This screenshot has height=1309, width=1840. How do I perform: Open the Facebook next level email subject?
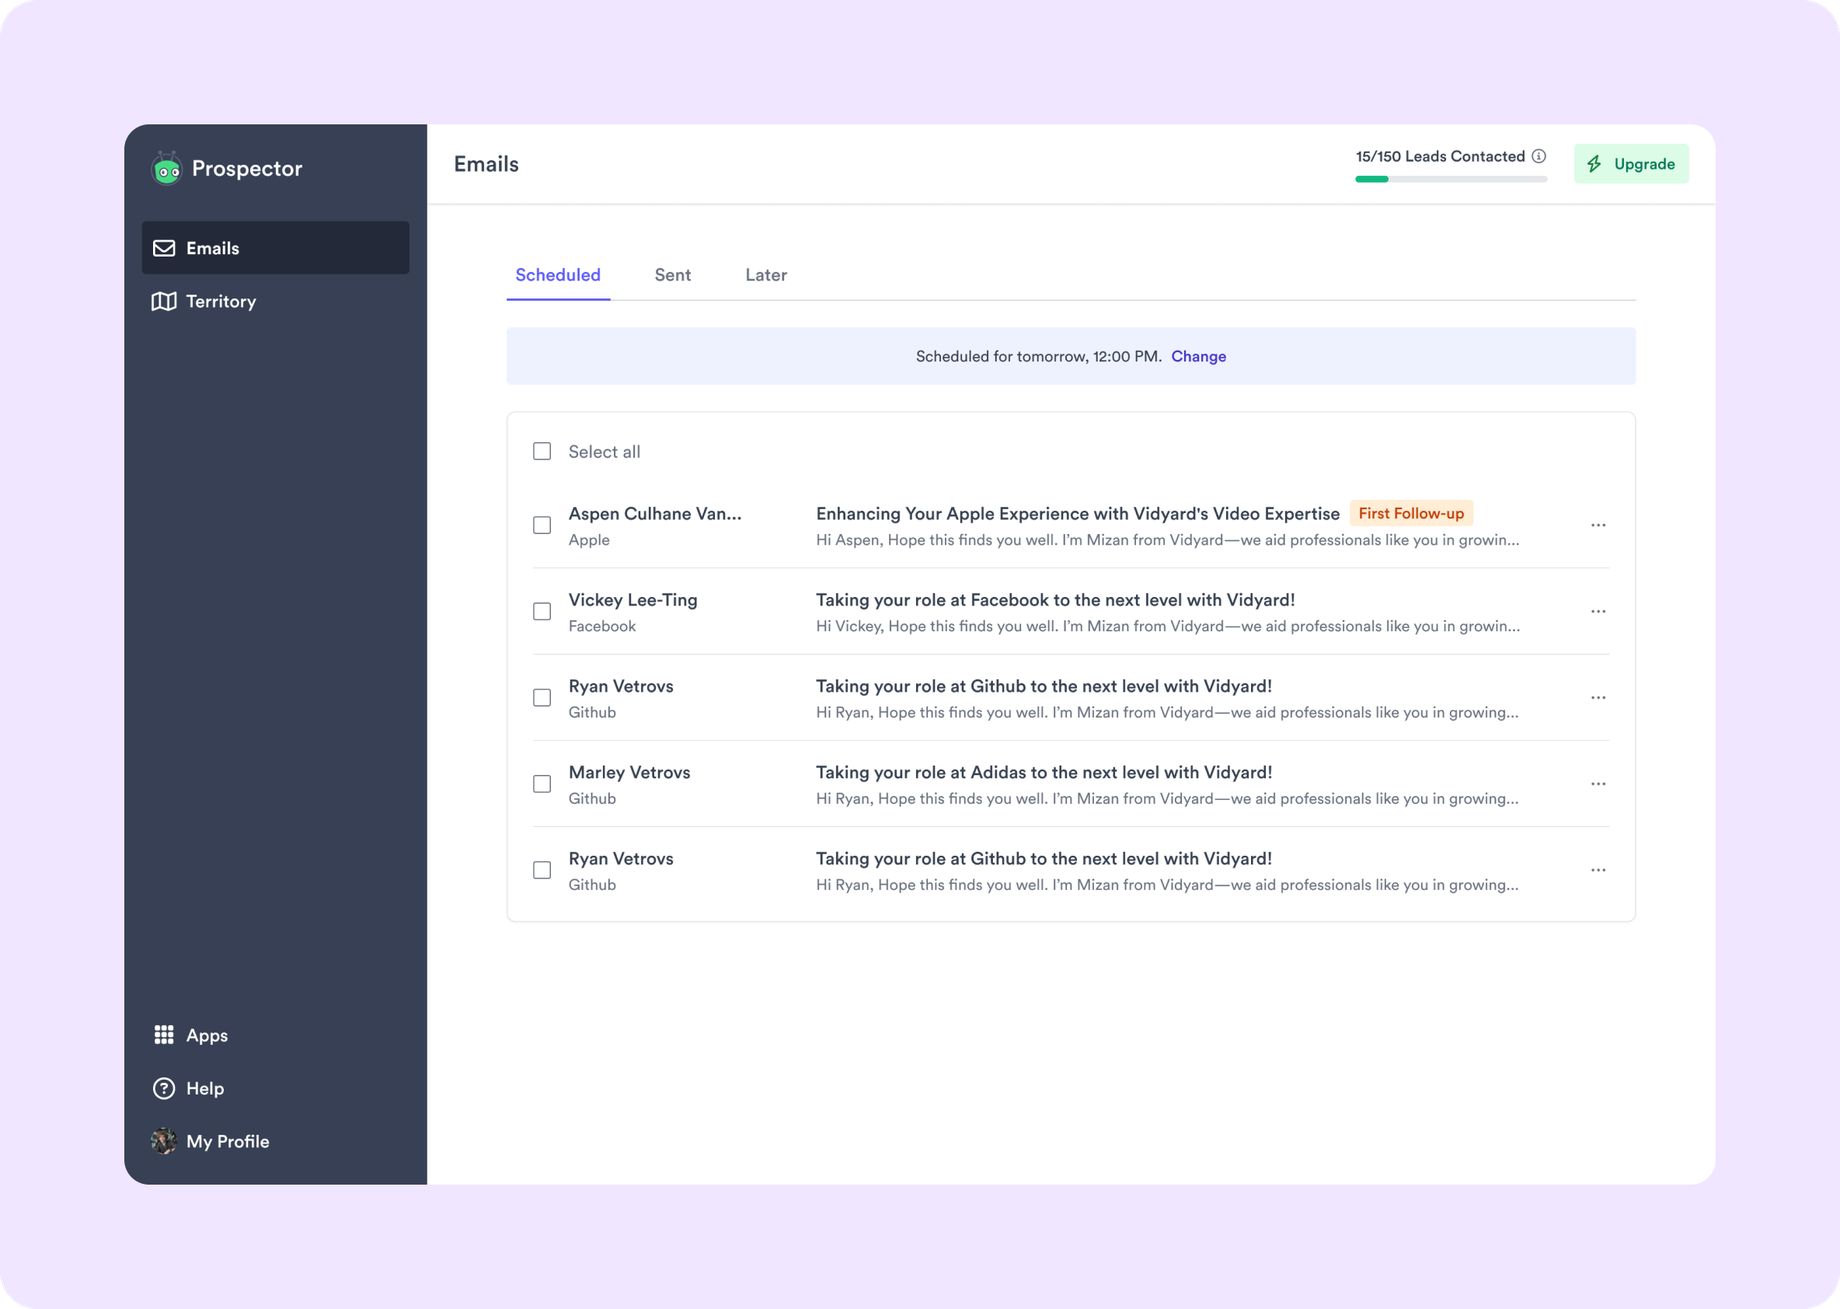[1055, 600]
